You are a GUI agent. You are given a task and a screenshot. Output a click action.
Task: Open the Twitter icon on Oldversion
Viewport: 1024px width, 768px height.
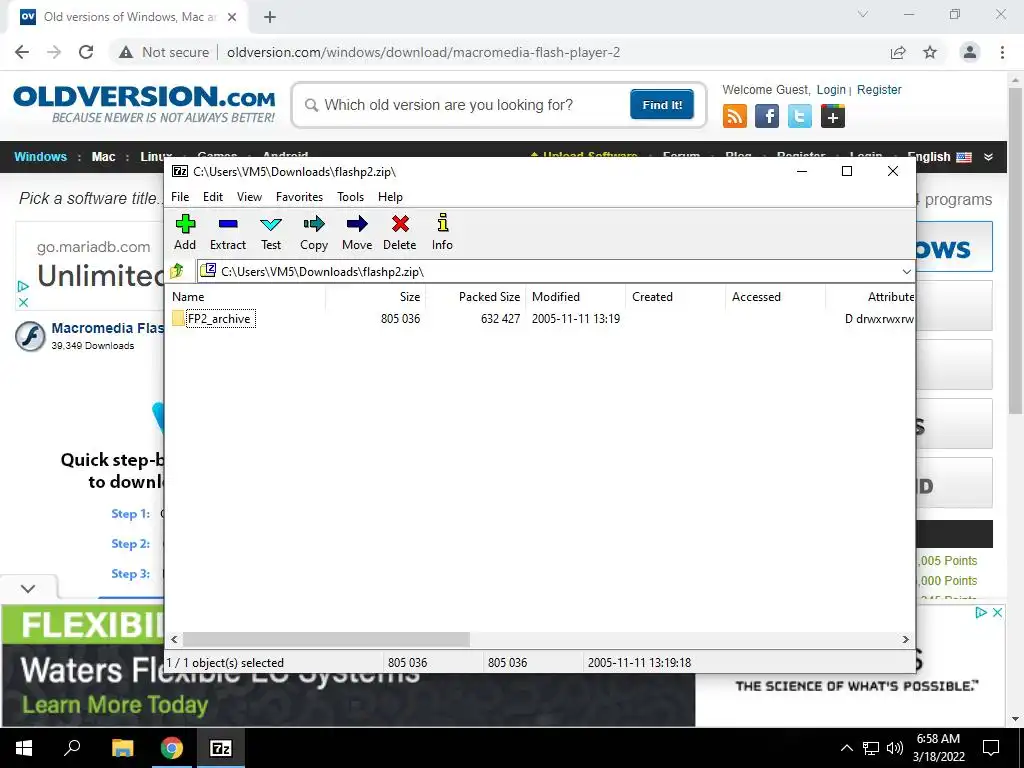799,116
